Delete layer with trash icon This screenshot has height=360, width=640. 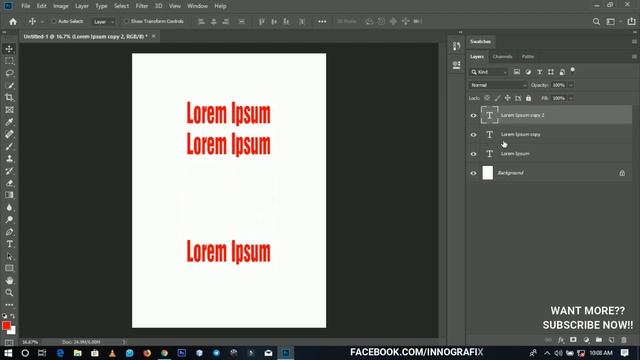[x=624, y=340]
